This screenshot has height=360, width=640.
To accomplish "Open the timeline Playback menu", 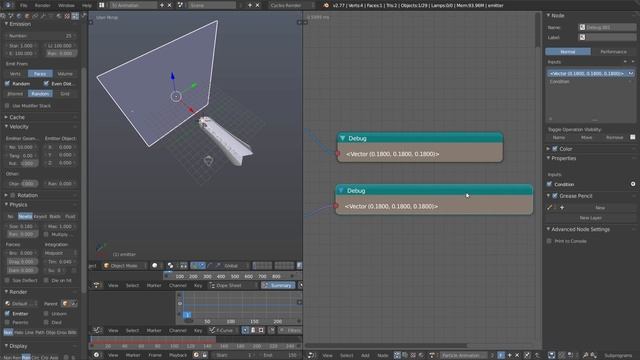I will click(x=178, y=355).
